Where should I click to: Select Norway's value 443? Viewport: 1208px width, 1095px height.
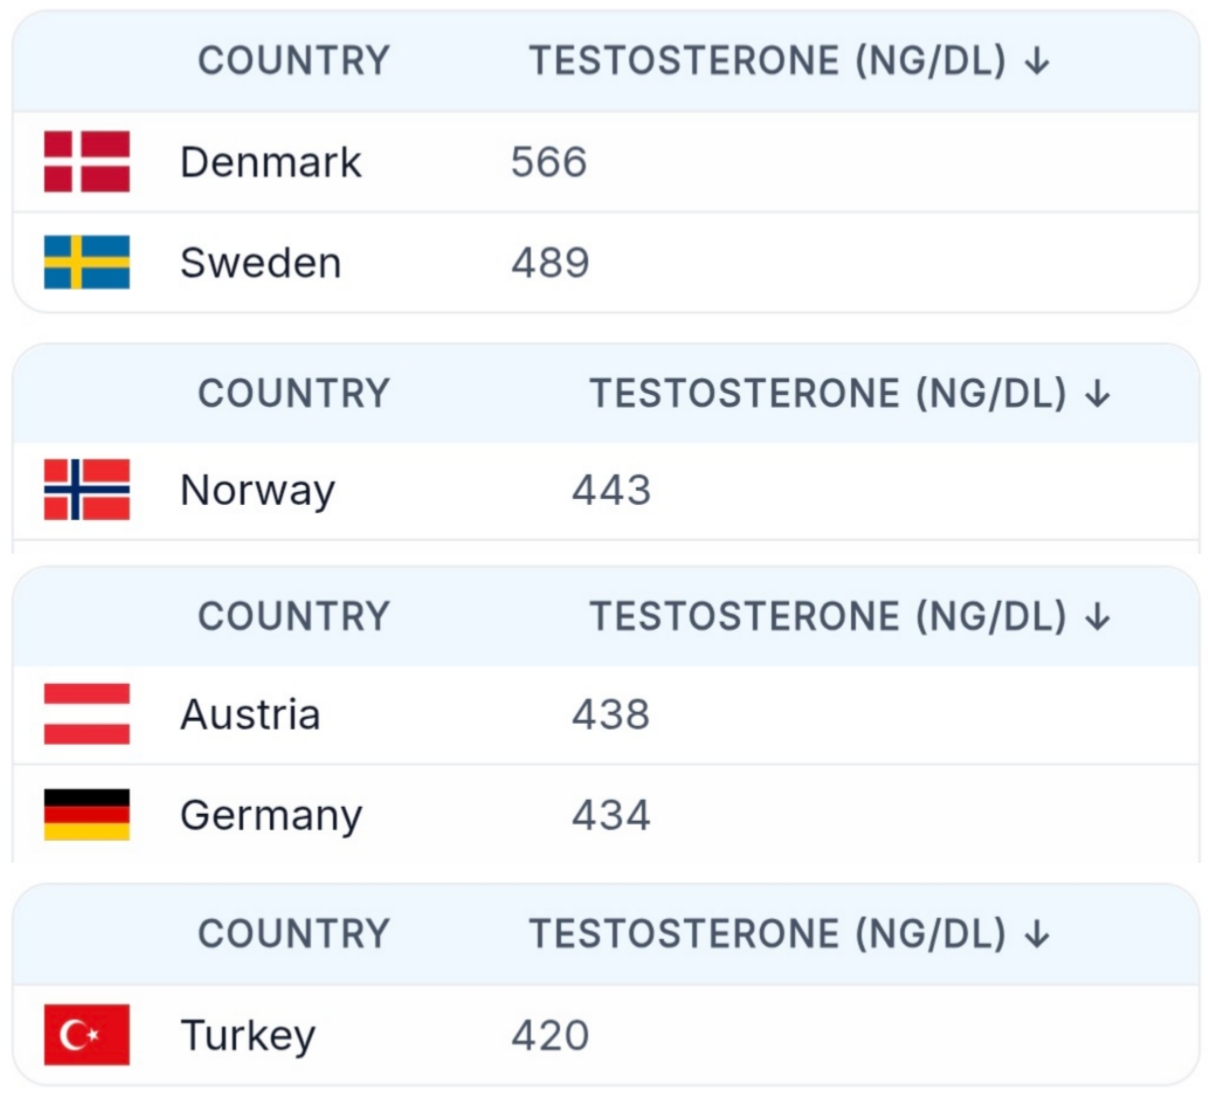click(611, 490)
